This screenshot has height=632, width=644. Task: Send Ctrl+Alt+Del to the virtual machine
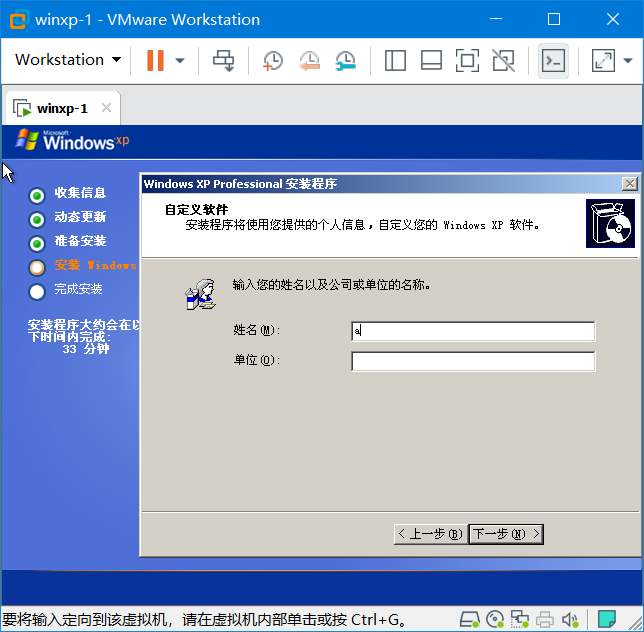pyautogui.click(x=223, y=61)
